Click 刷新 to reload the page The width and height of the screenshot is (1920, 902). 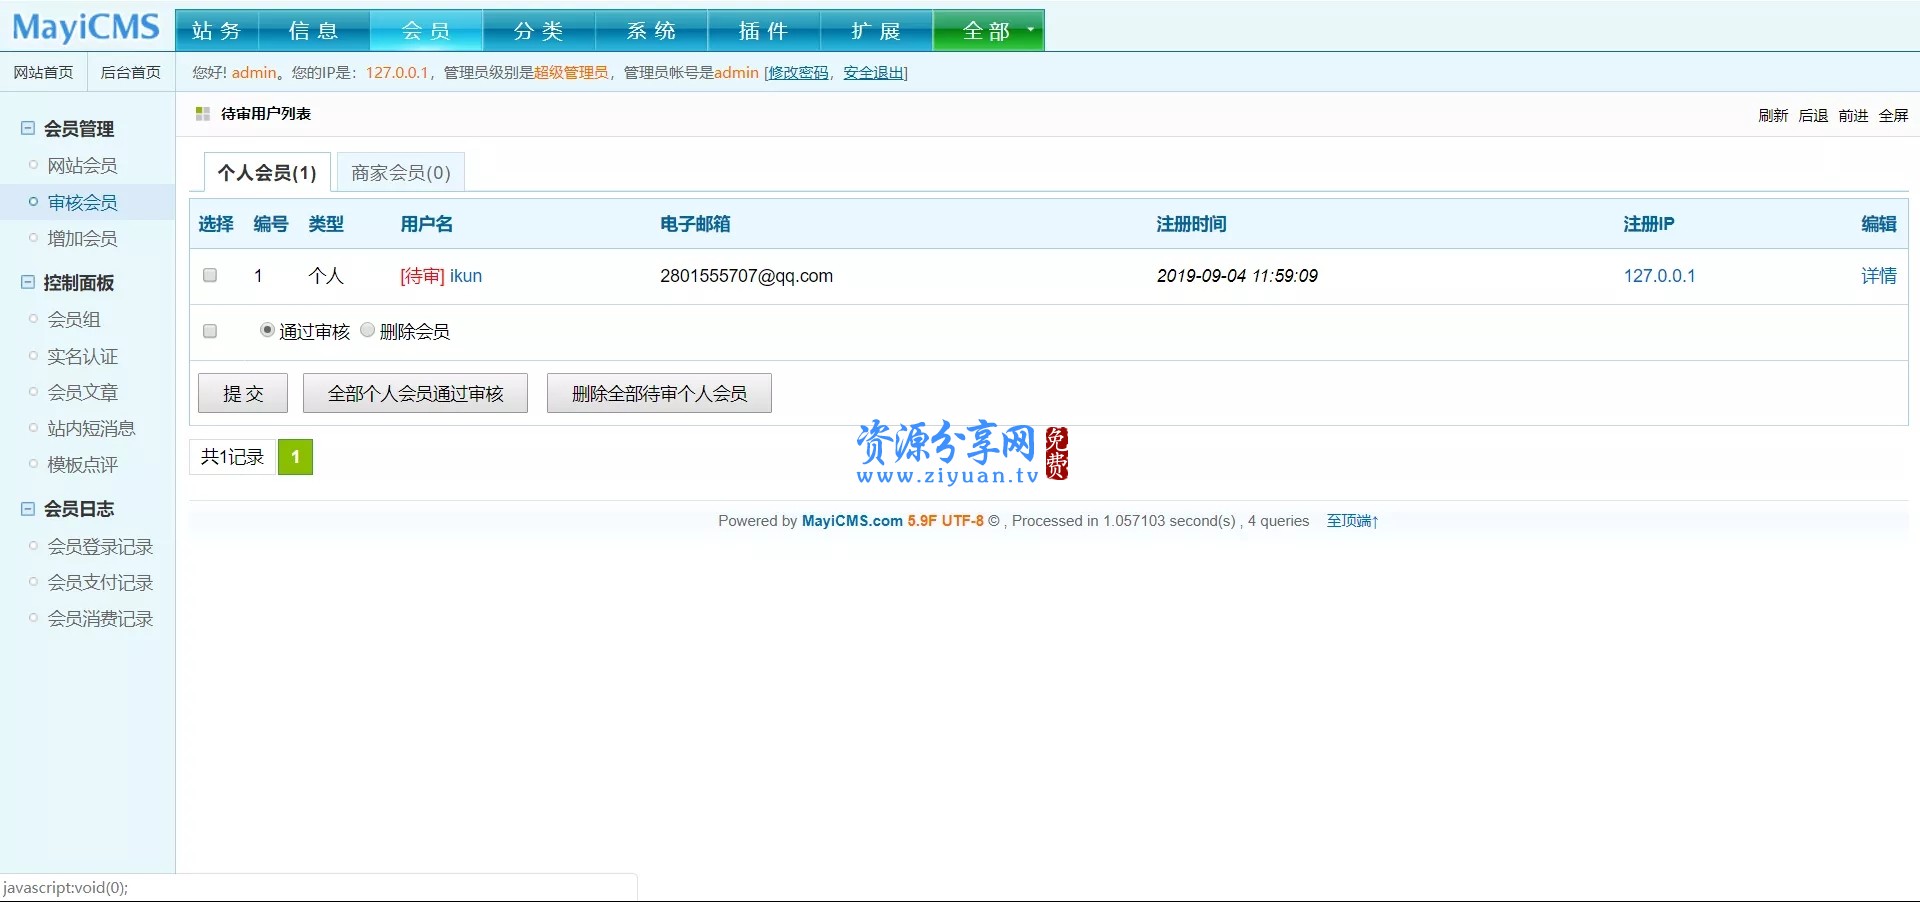(x=1773, y=115)
